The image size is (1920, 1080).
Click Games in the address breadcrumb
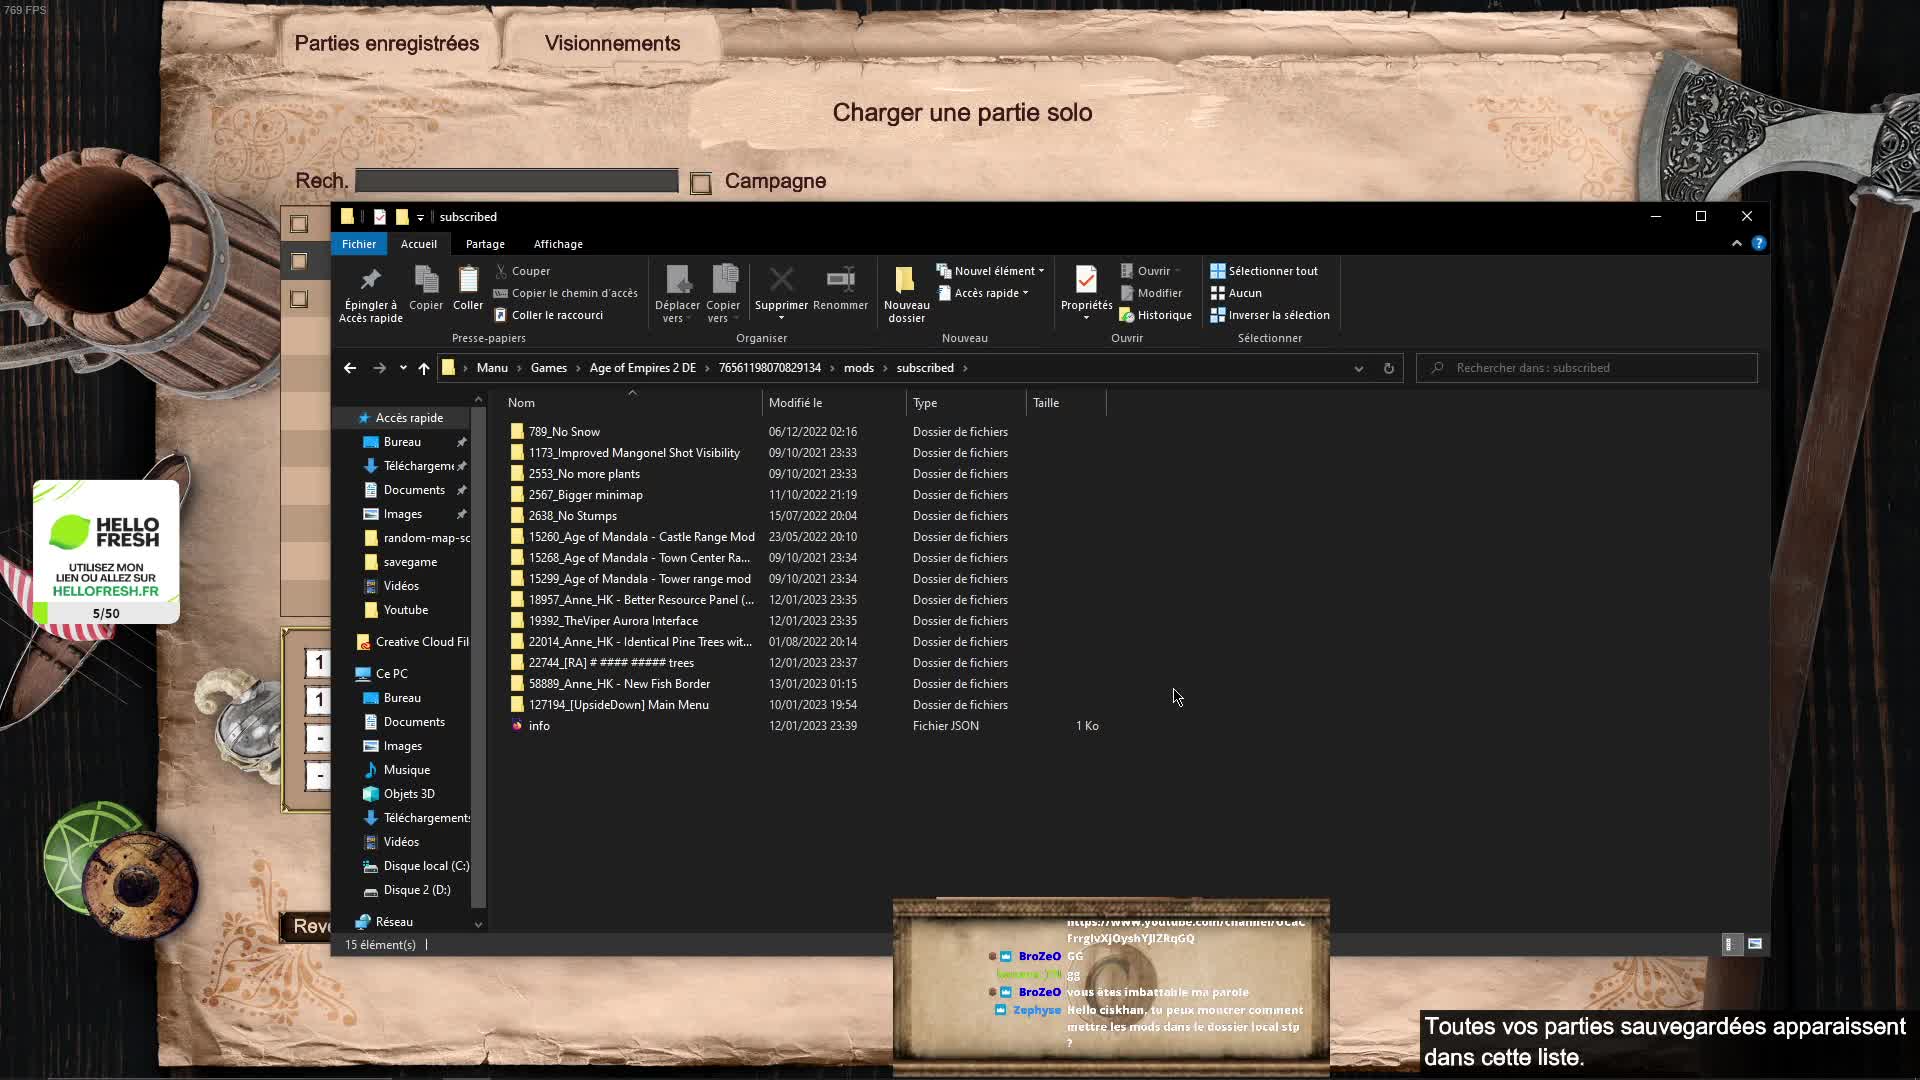tap(549, 368)
